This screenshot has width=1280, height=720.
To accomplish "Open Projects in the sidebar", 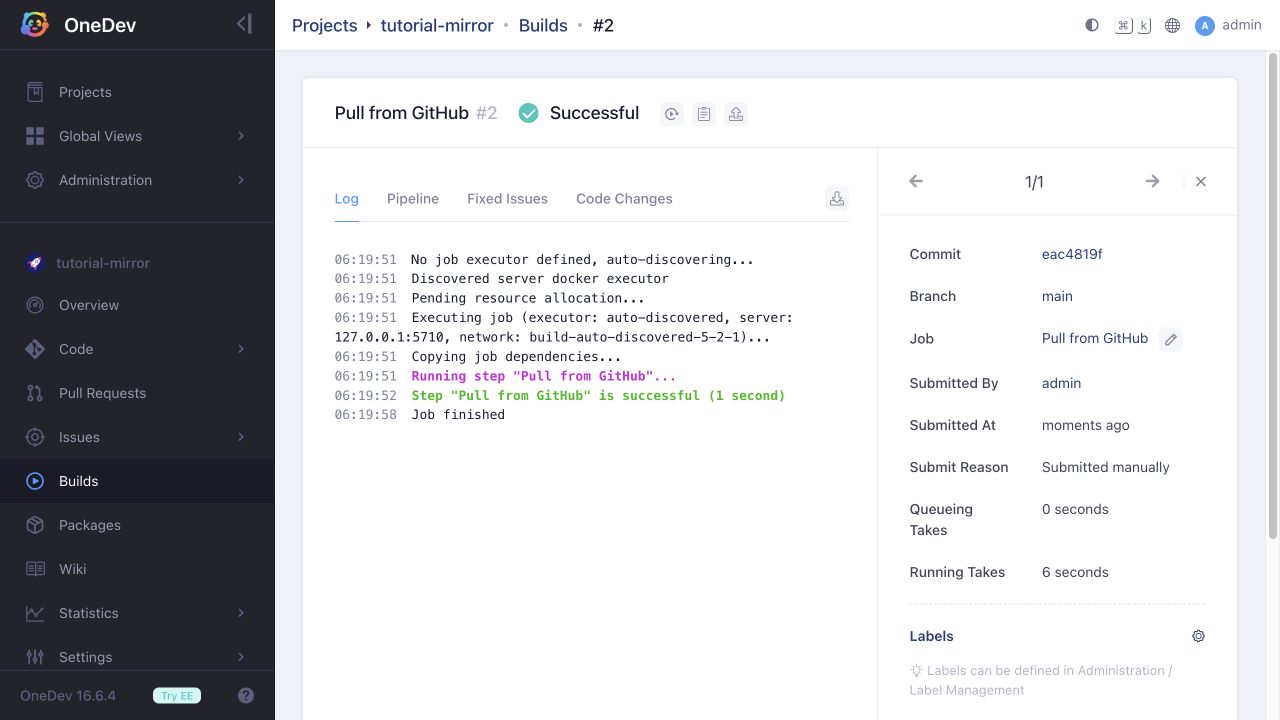I will point(137,92).
